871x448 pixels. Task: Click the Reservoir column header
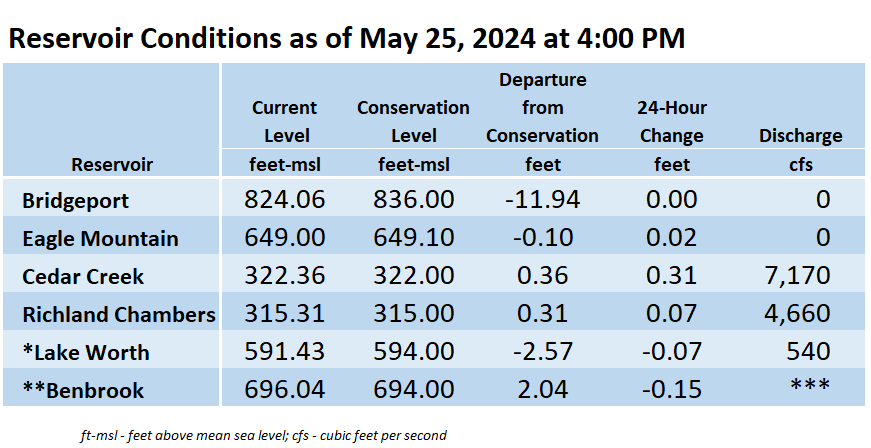(x=112, y=164)
